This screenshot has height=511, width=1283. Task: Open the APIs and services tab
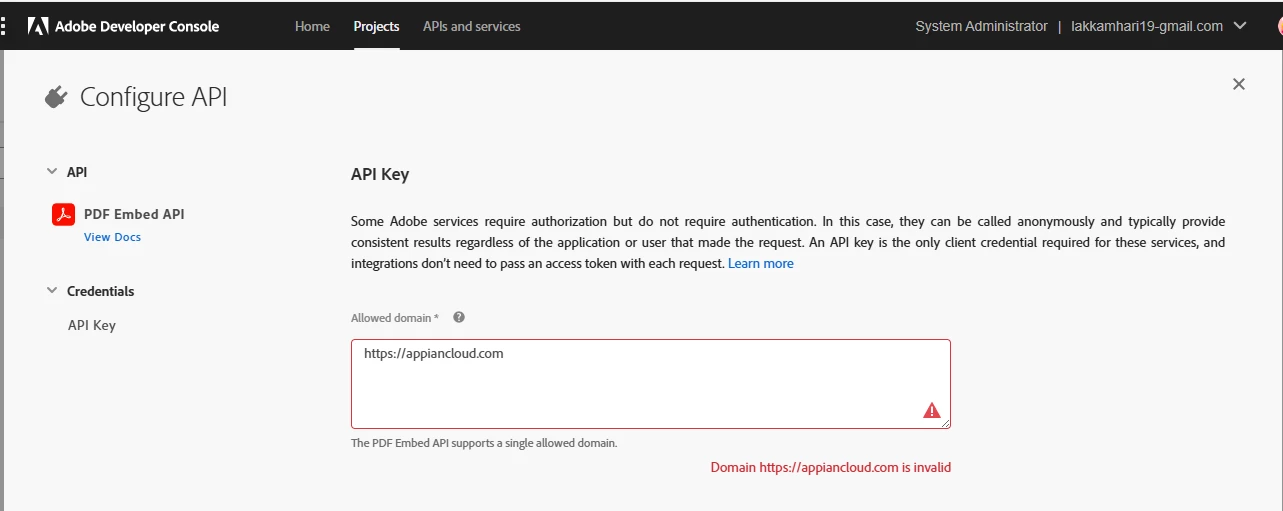click(472, 26)
